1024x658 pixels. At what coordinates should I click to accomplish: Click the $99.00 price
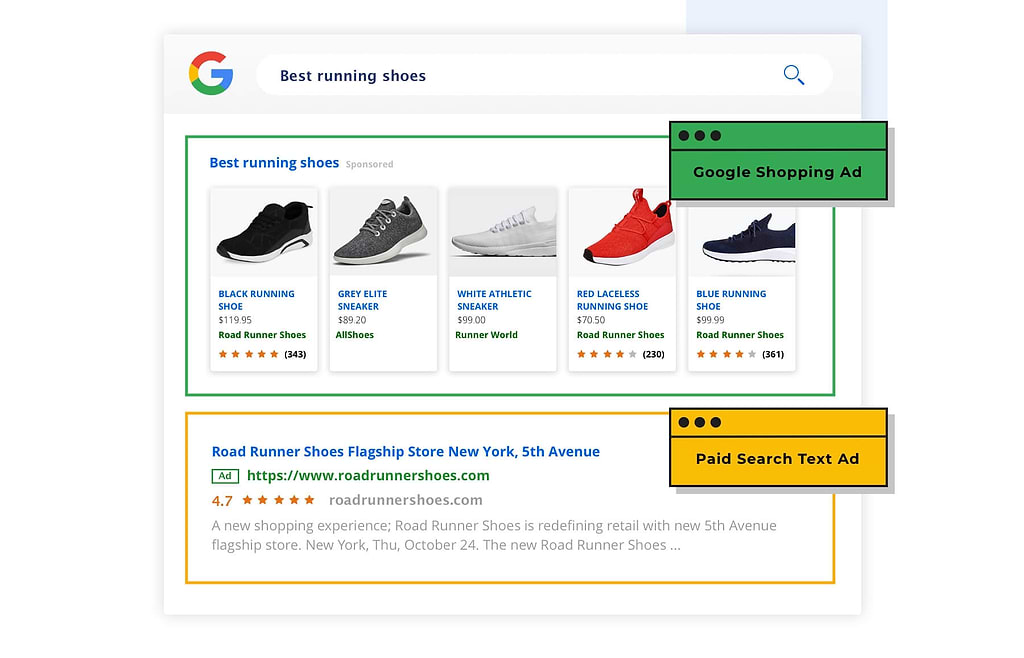472,320
